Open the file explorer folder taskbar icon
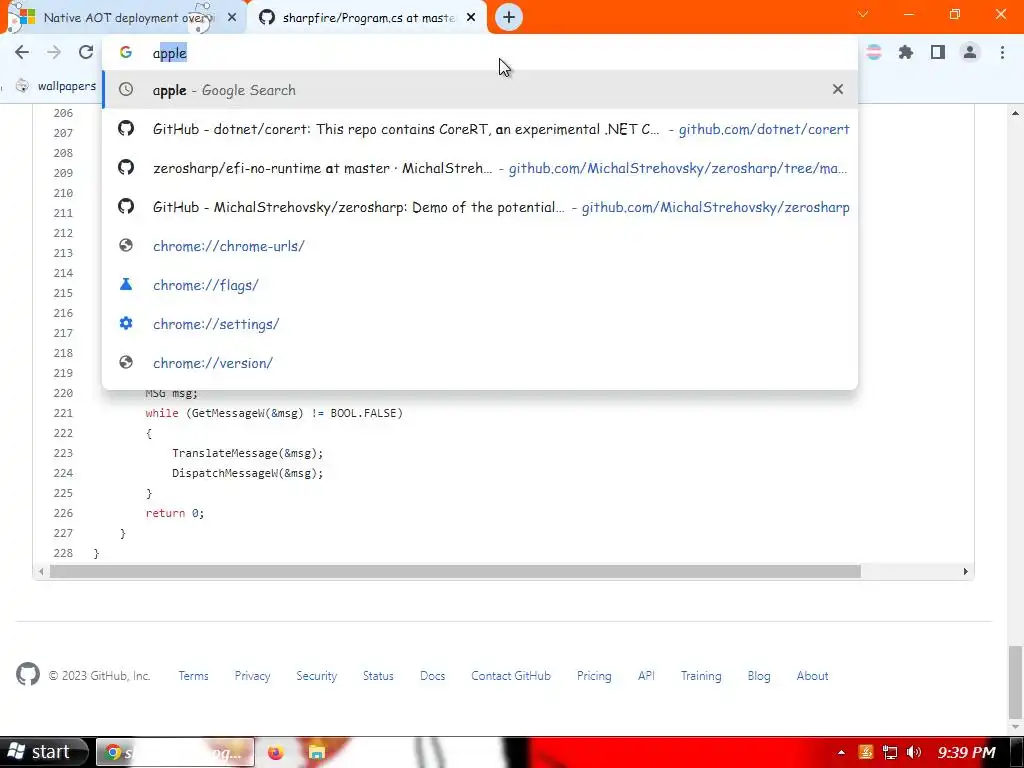 coord(317,752)
